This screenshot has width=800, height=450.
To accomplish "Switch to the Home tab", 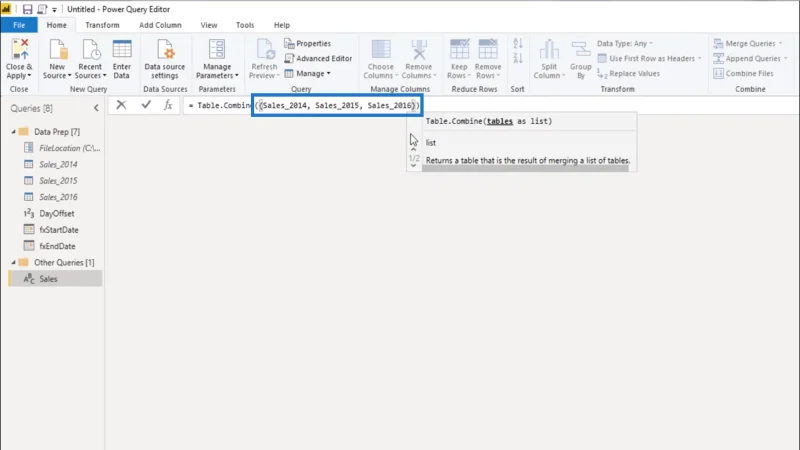I will (57, 25).
